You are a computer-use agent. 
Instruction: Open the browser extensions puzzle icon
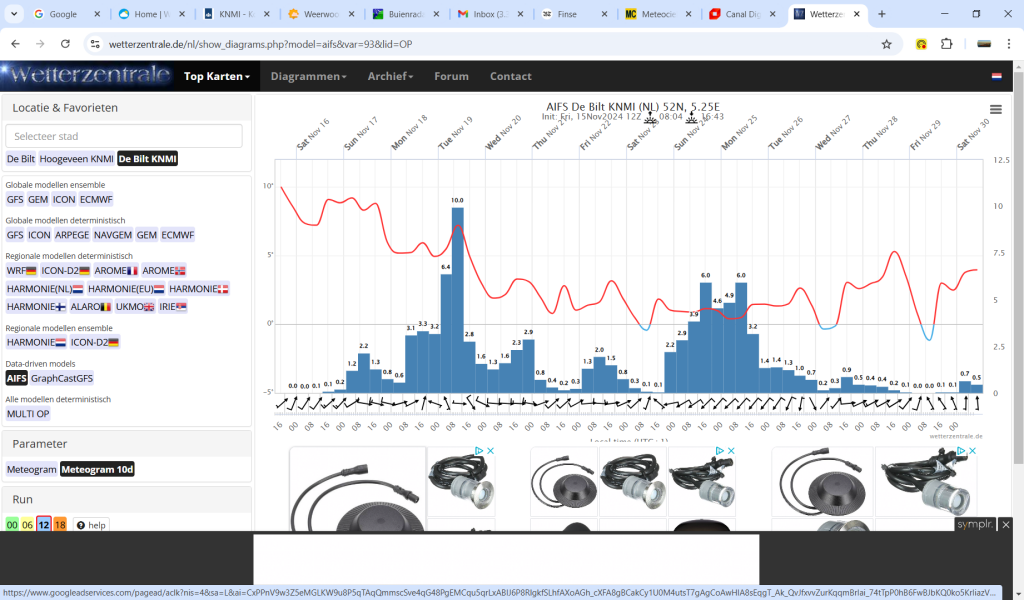point(946,44)
